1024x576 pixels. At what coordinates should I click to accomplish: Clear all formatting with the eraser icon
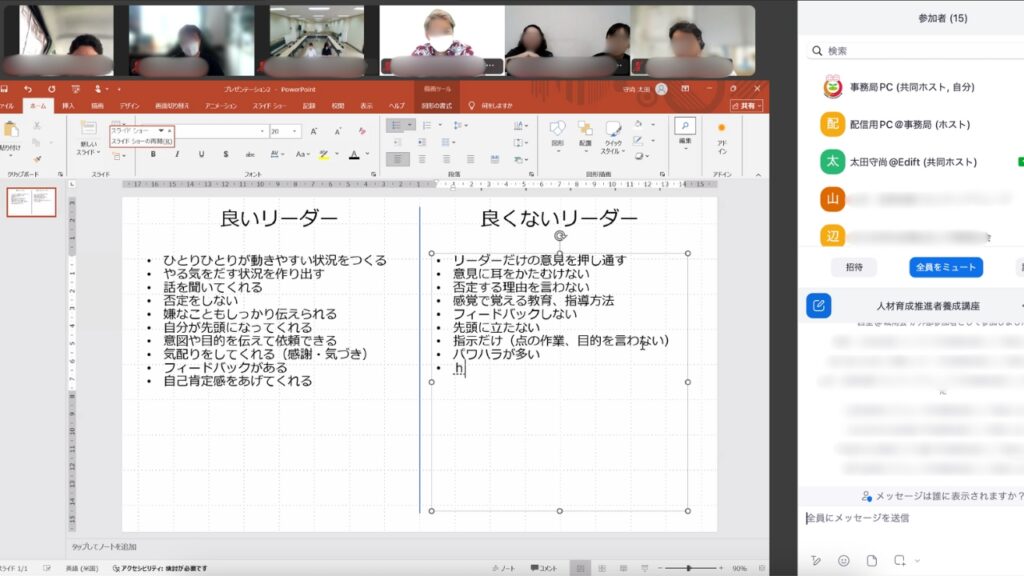click(362, 131)
